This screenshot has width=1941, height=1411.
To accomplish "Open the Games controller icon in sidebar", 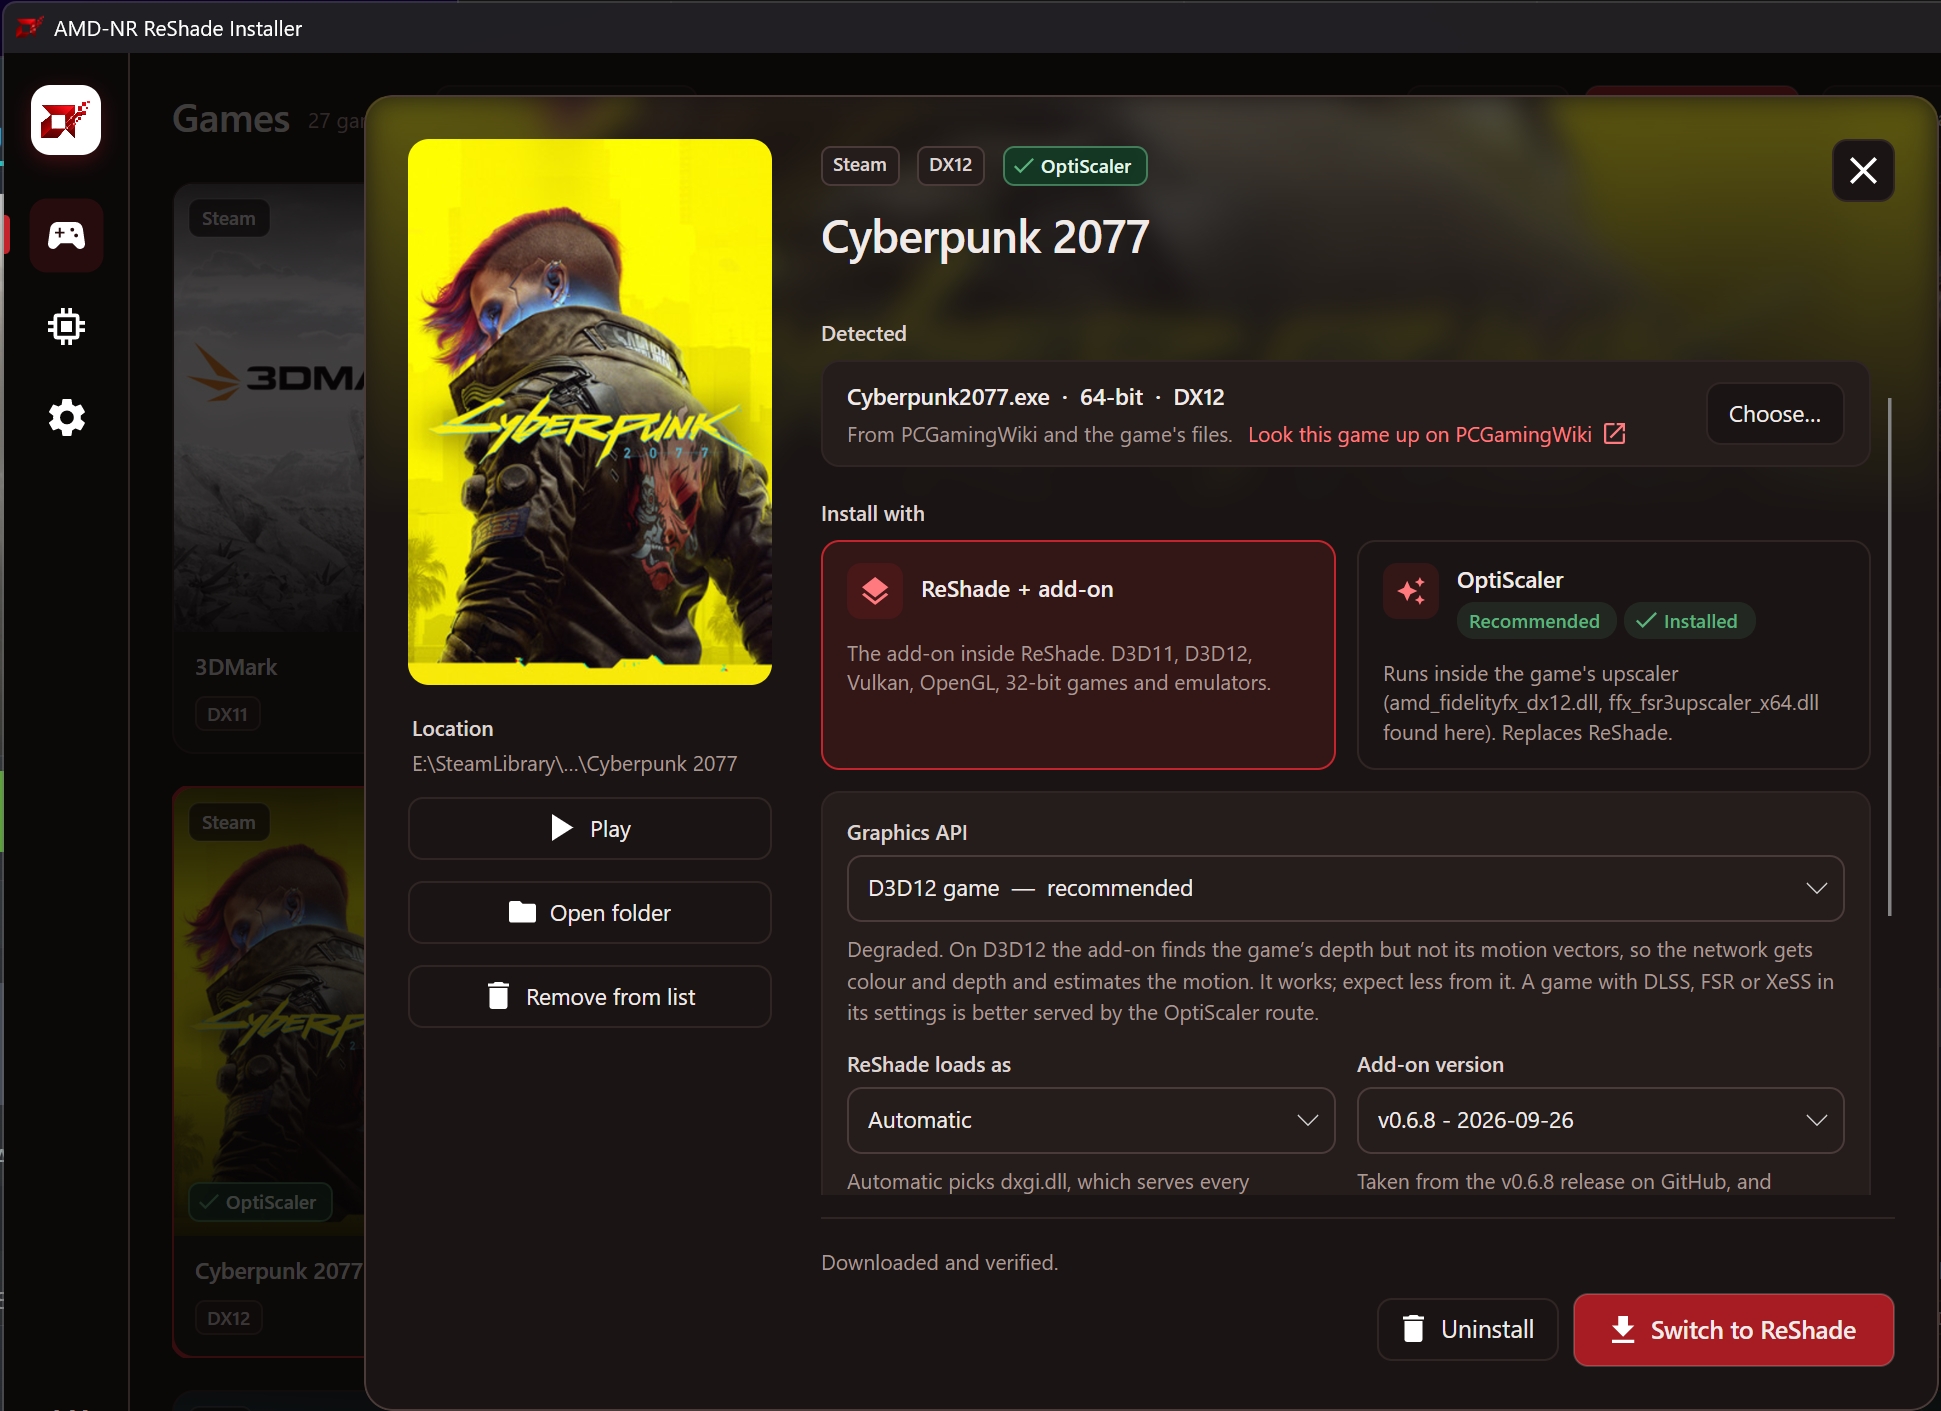I will pyautogui.click(x=66, y=236).
